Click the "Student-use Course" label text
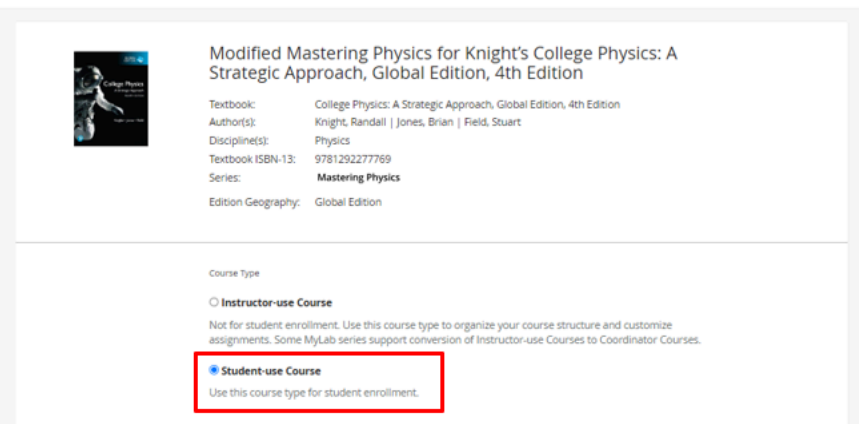The image size is (859, 424). 270,371
